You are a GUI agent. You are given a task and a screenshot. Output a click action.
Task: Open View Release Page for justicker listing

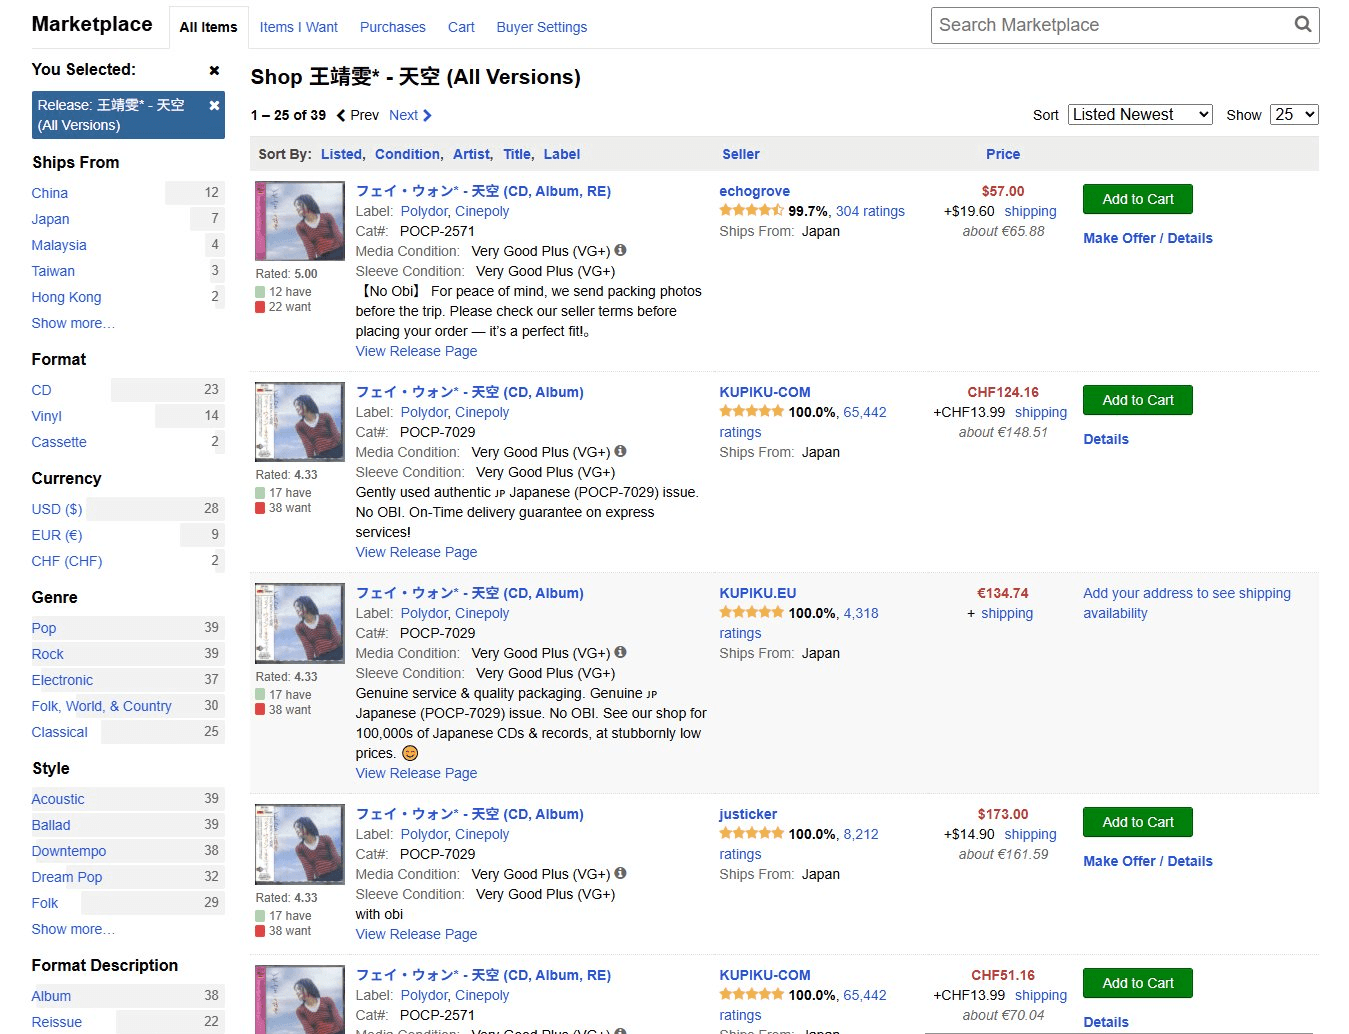(x=416, y=934)
